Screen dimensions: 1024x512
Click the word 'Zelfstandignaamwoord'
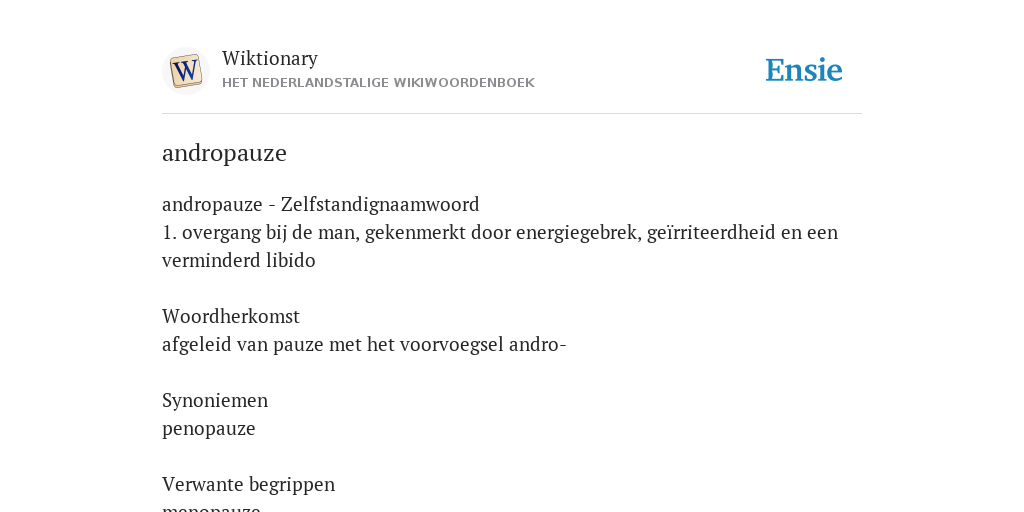[x=380, y=204]
